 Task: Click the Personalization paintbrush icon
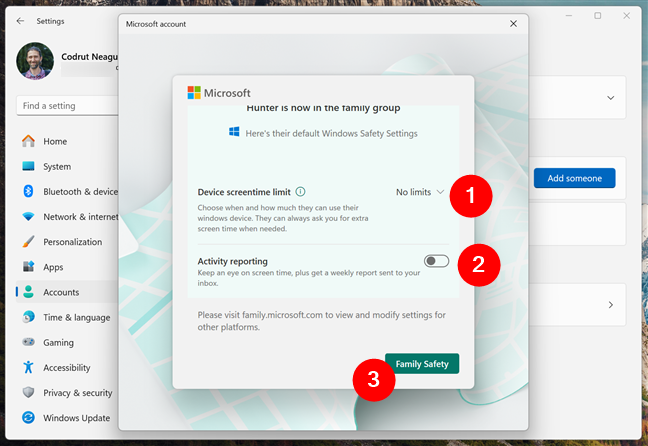pyautogui.click(x=28, y=242)
